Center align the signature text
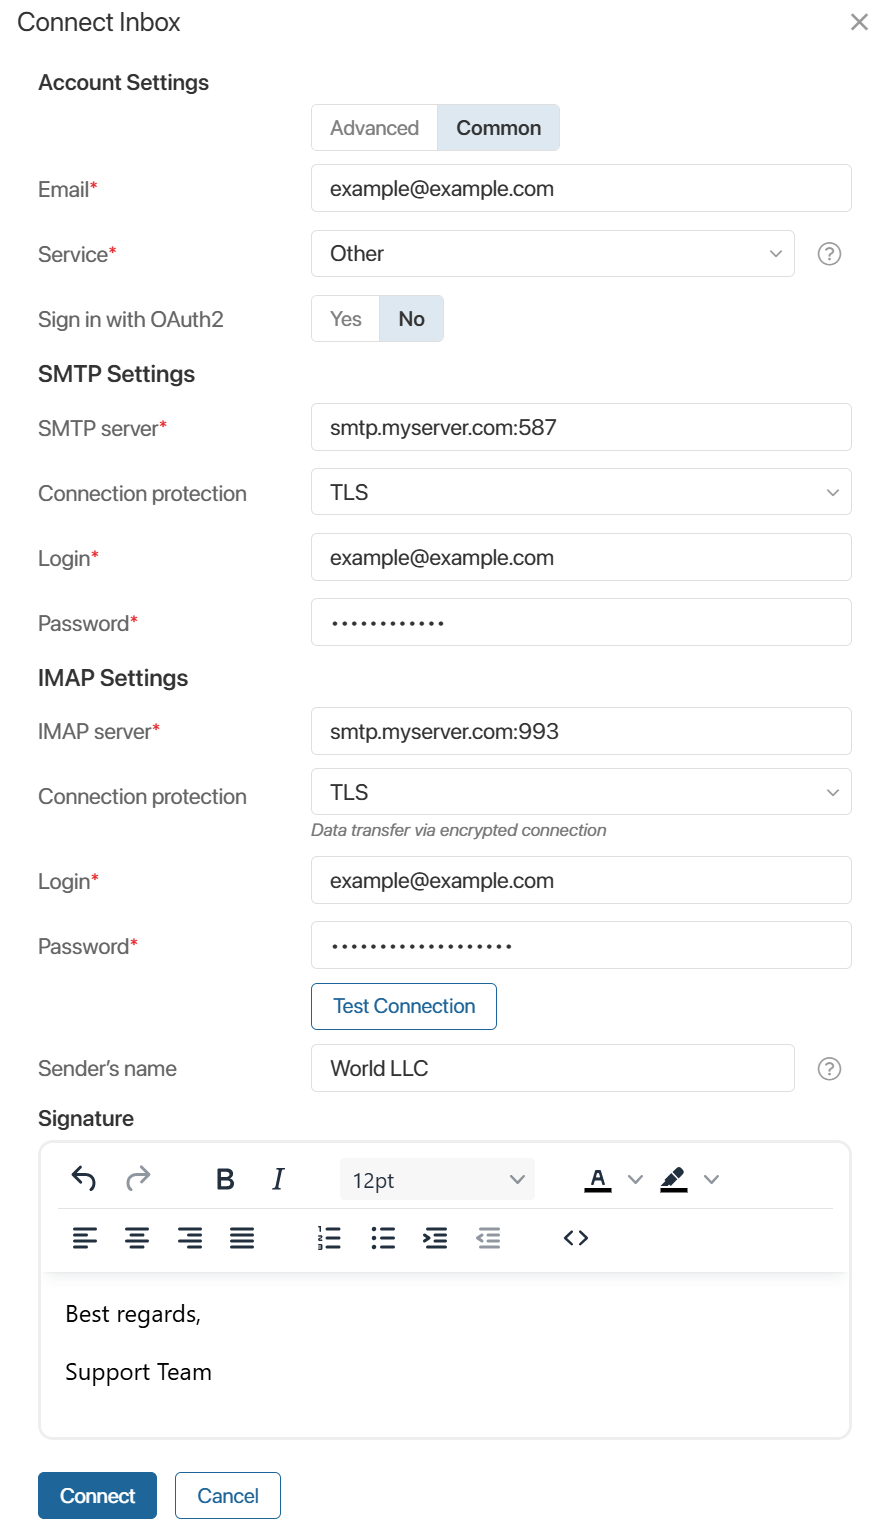 (137, 1238)
